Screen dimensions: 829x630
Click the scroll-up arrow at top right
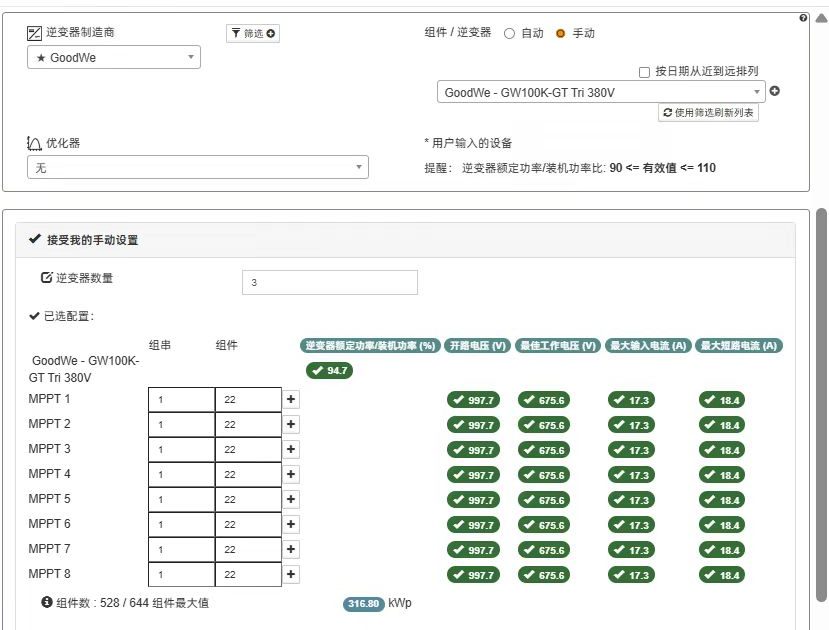821,18
